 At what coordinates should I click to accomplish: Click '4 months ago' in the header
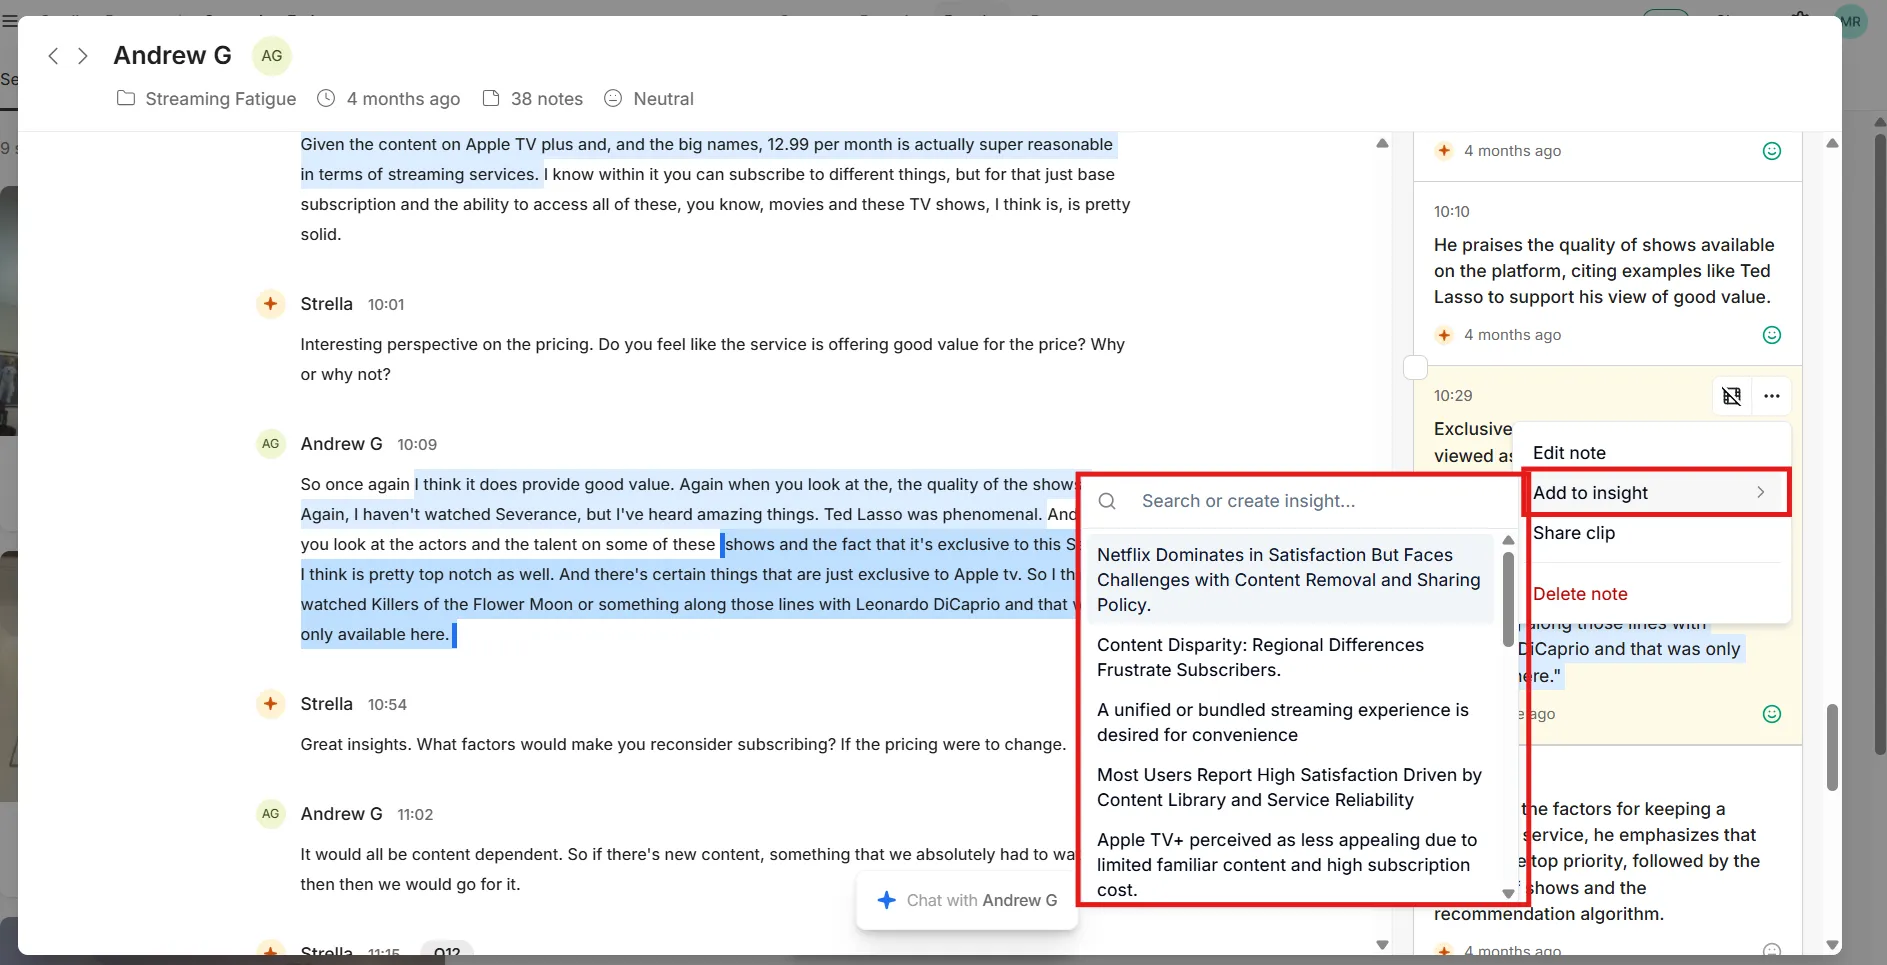tap(403, 99)
